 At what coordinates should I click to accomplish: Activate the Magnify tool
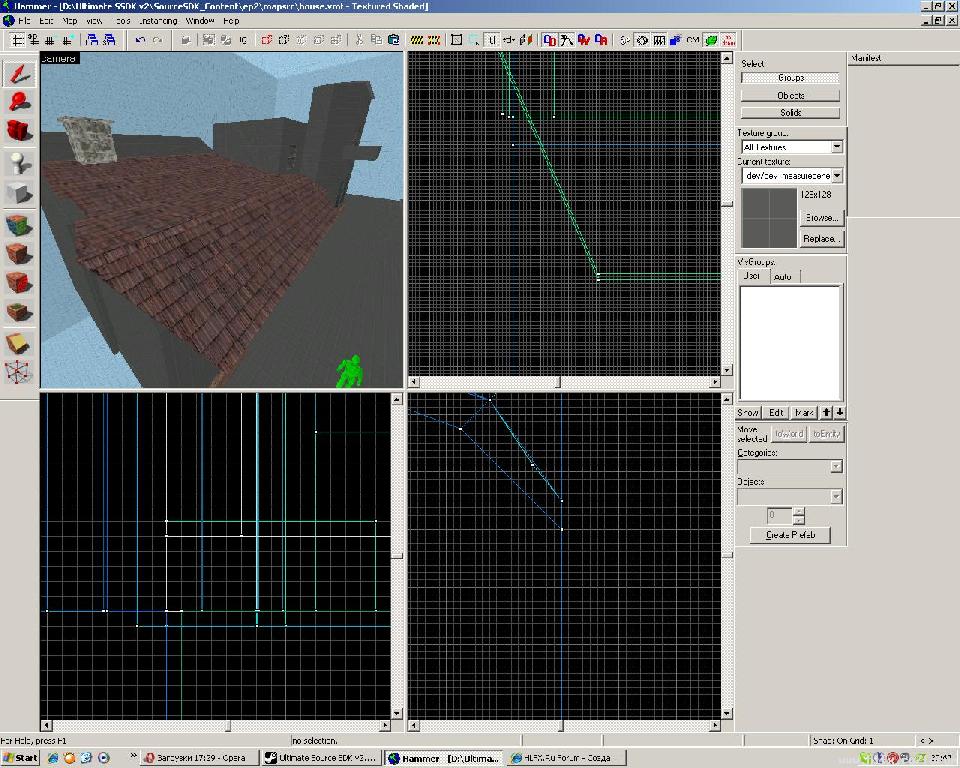[x=19, y=101]
